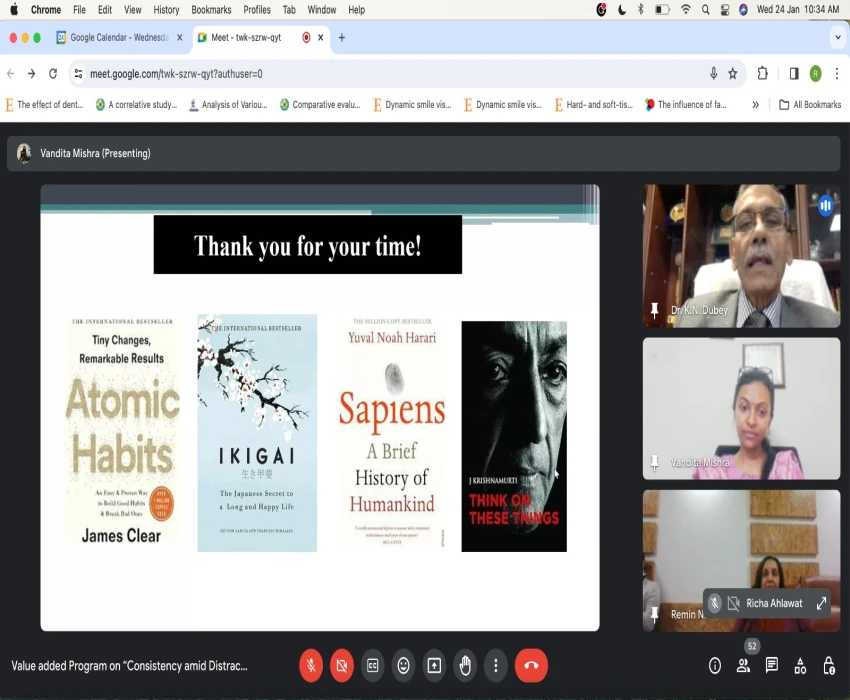Open the Activities panel icon
The height and width of the screenshot is (700, 850).
pos(800,666)
